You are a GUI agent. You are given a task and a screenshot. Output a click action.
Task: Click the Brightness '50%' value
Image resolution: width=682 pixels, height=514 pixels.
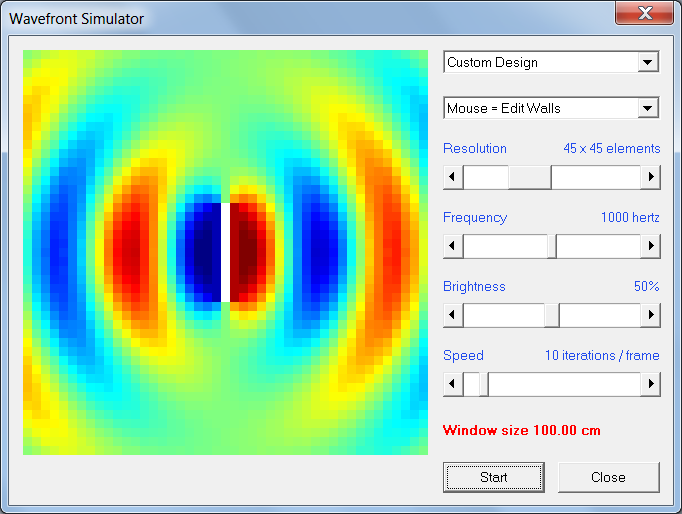tap(646, 286)
